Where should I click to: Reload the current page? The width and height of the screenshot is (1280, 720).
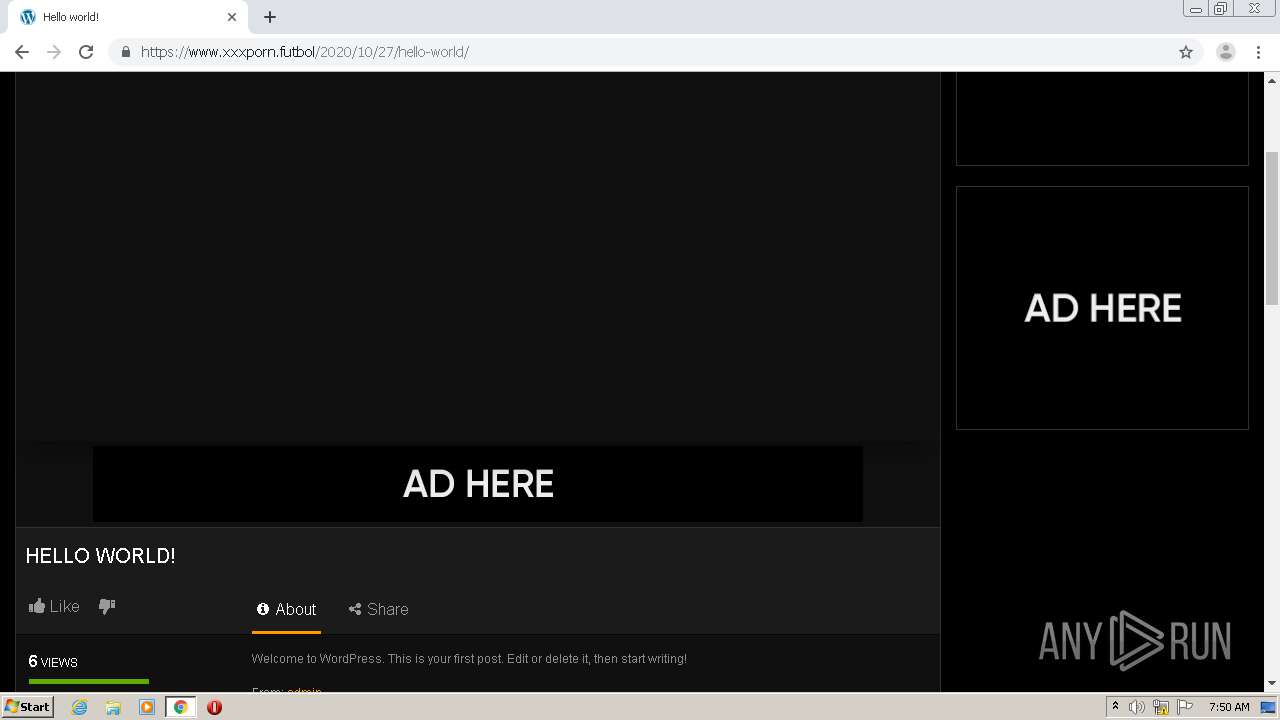[x=86, y=52]
